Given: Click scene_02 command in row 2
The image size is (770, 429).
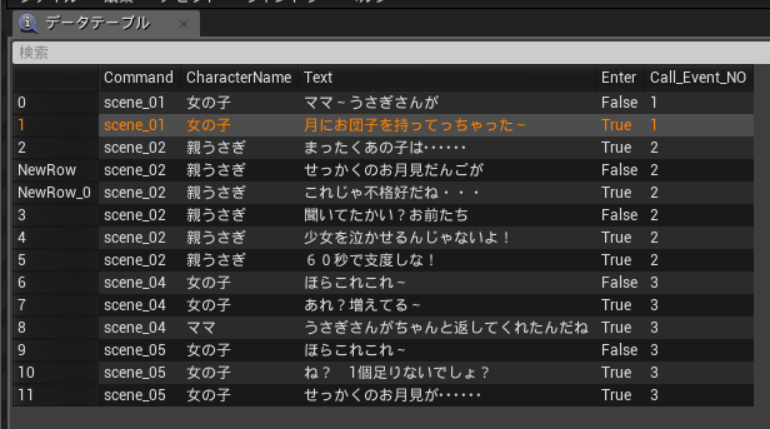Looking at the screenshot, I should pos(135,148).
